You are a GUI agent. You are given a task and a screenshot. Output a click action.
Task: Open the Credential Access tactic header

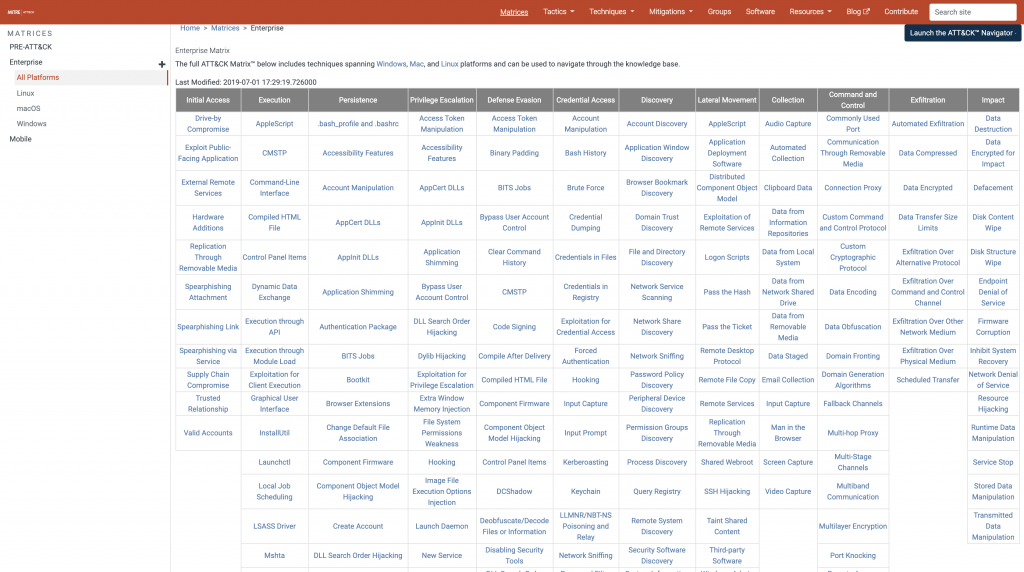[x=585, y=100]
